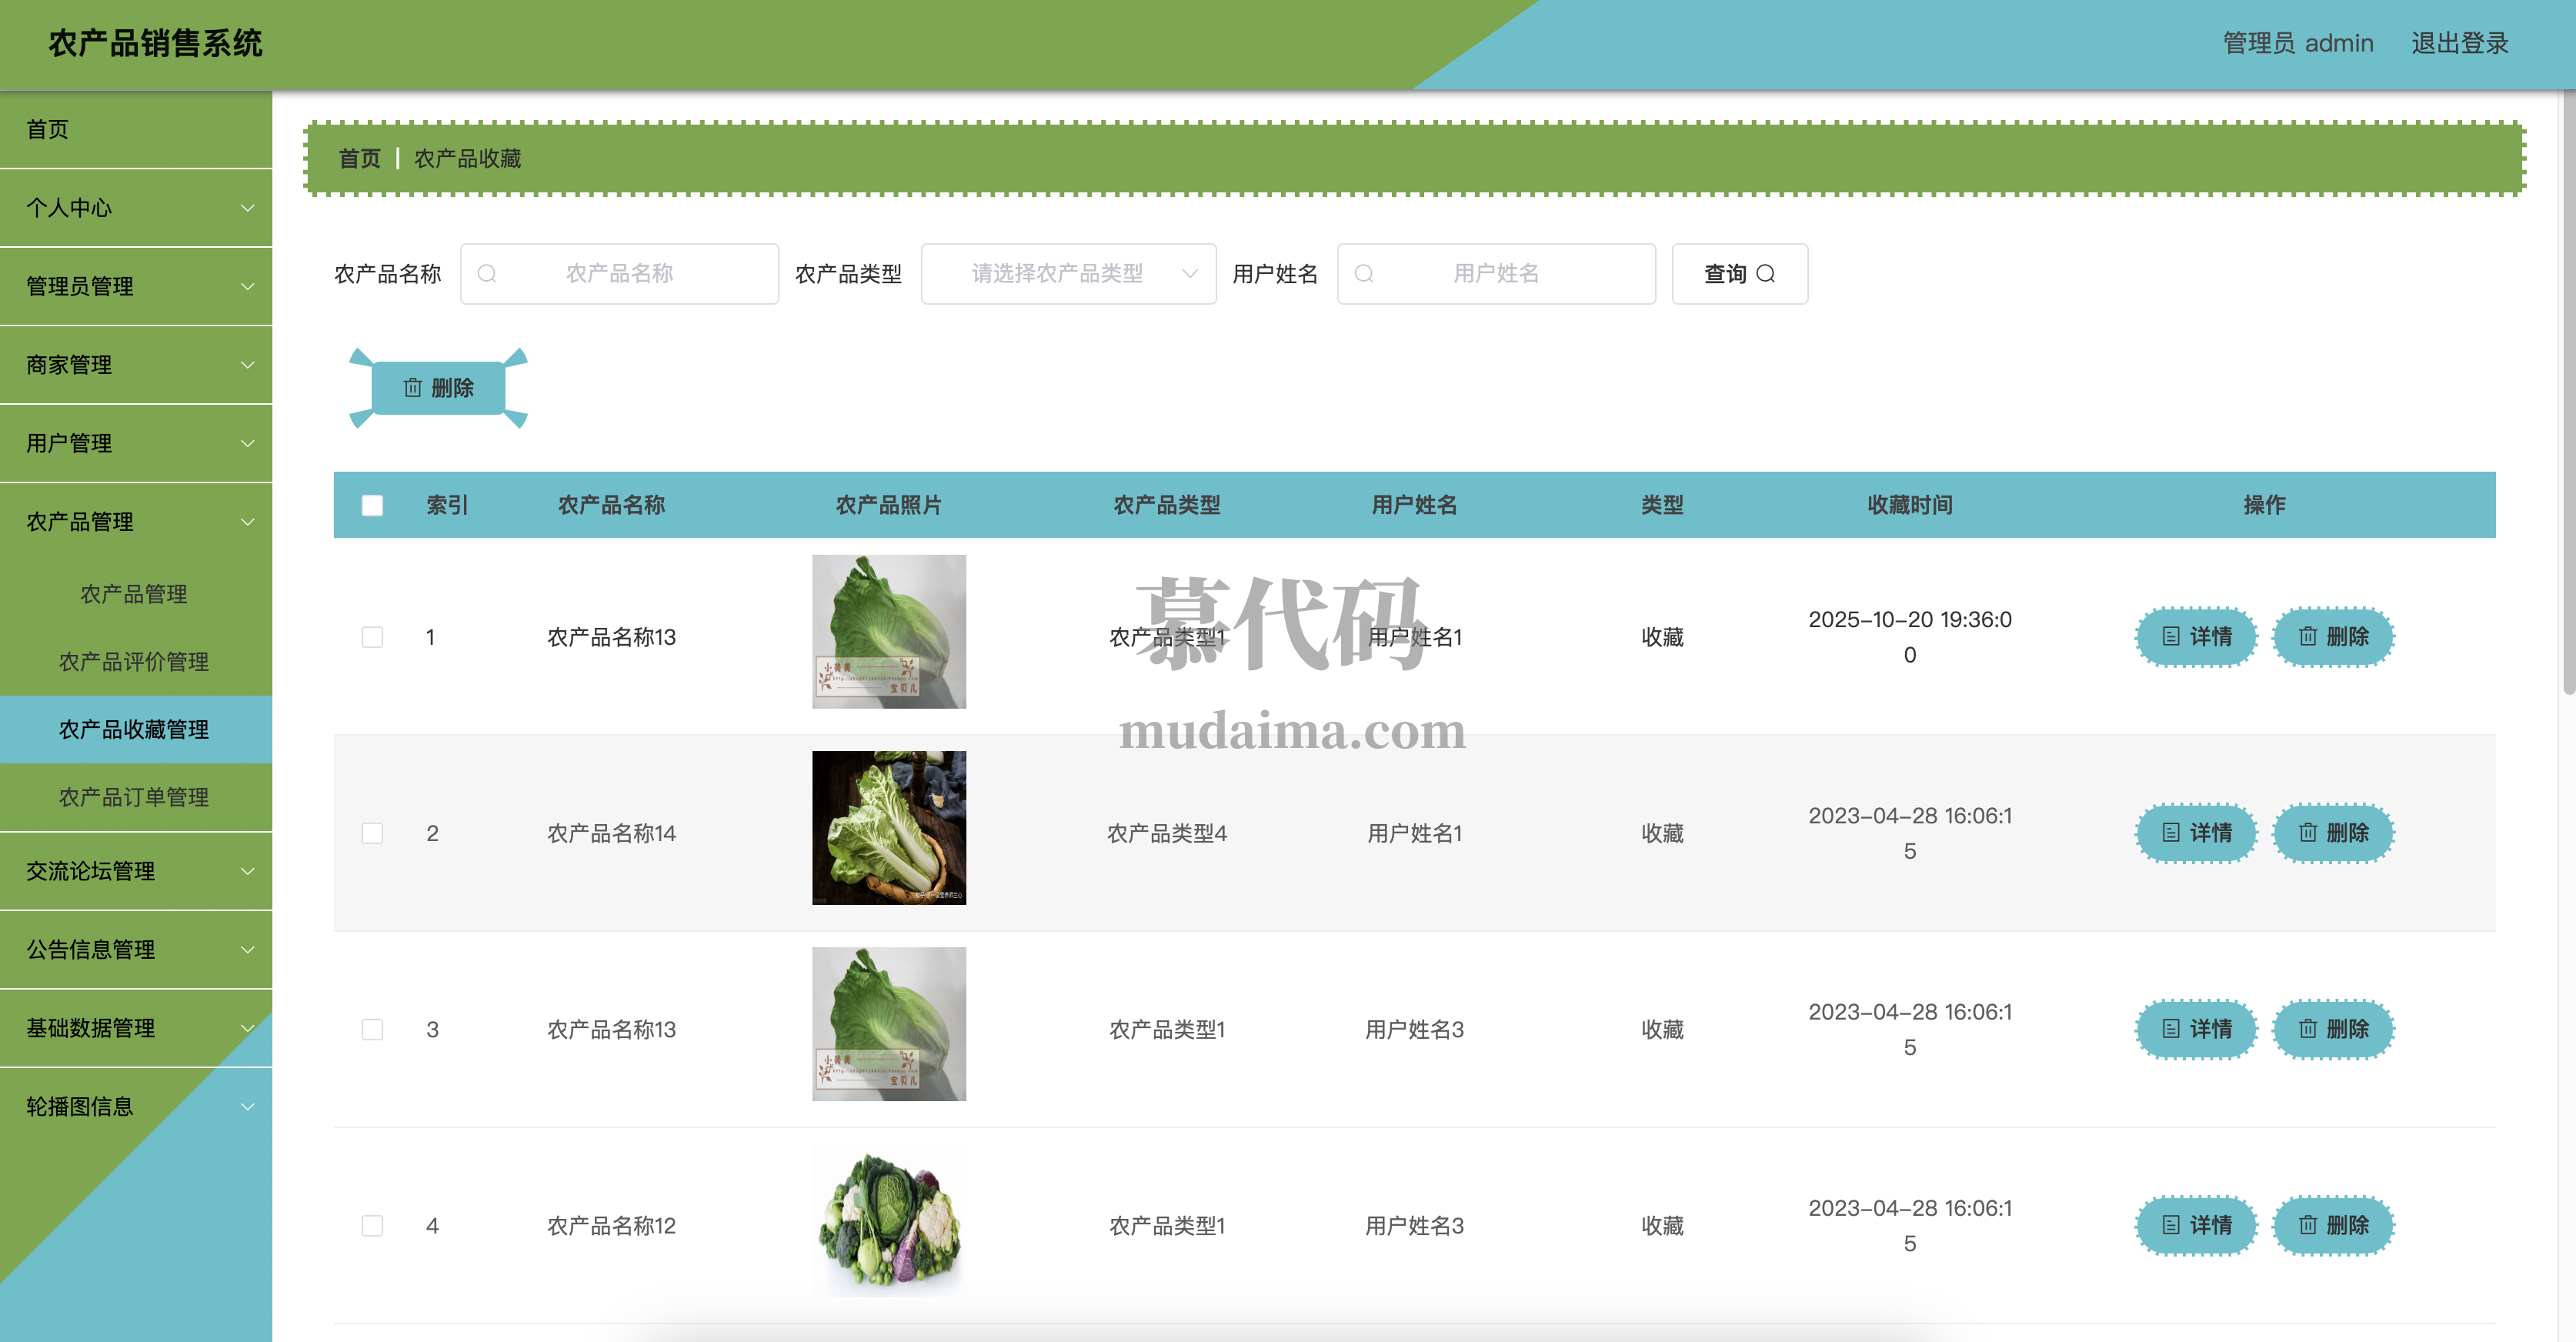
Task: Open 农产品评价管理 in the sidebar
Action: pyautogui.click(x=134, y=662)
